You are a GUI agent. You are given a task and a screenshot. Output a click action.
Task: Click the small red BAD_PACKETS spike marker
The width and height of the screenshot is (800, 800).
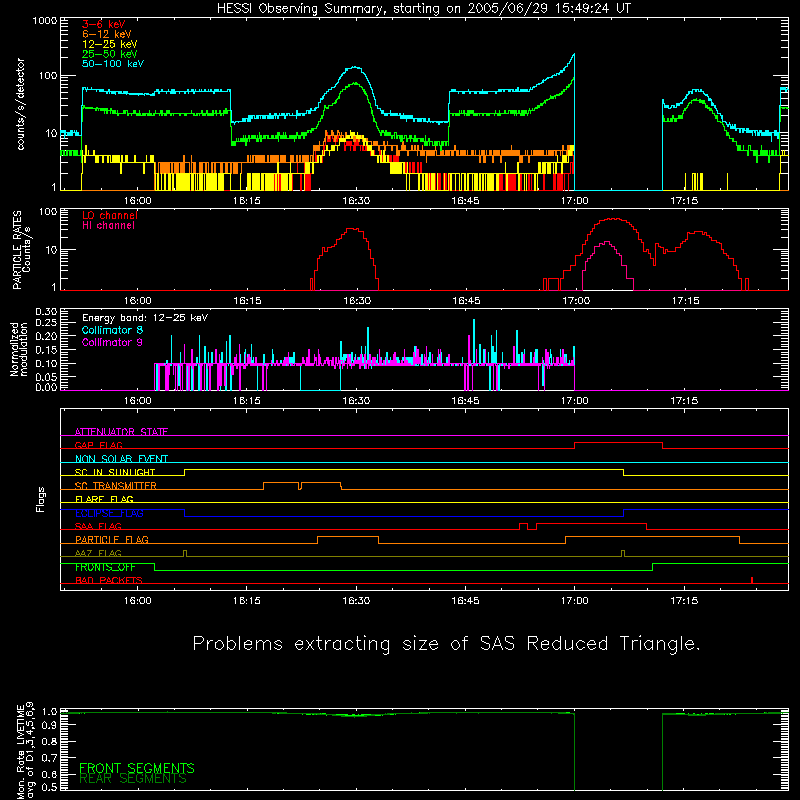tap(752, 580)
